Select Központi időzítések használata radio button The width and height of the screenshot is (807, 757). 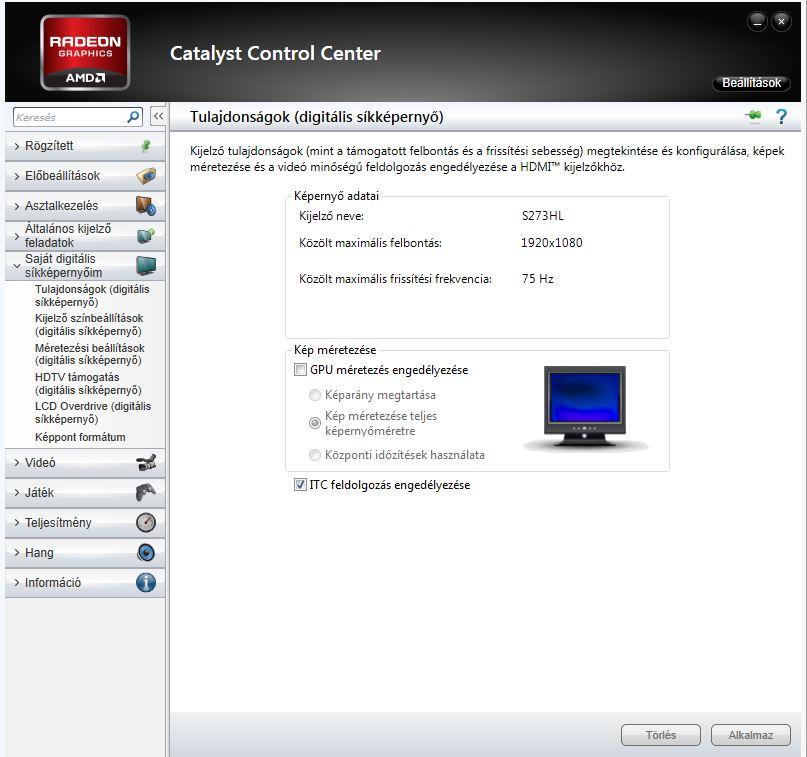(x=314, y=455)
